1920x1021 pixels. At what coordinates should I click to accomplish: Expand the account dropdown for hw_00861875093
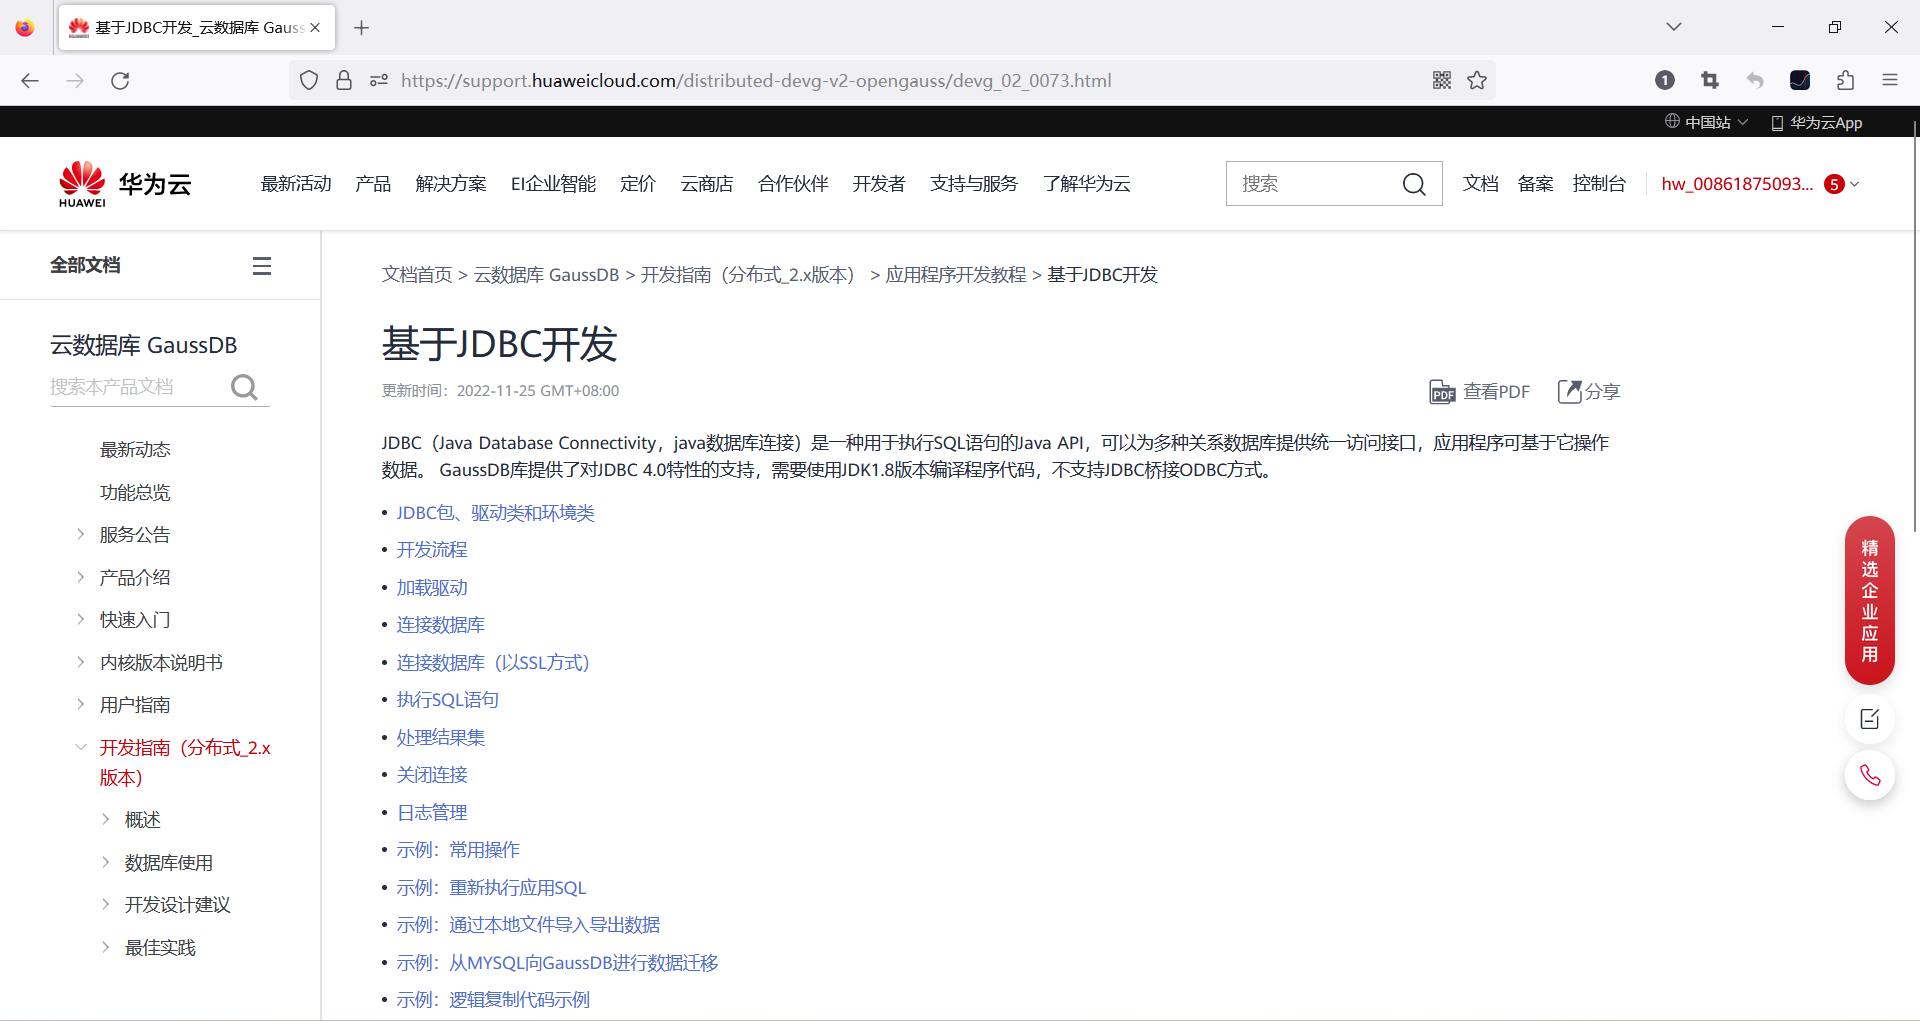(x=1855, y=183)
